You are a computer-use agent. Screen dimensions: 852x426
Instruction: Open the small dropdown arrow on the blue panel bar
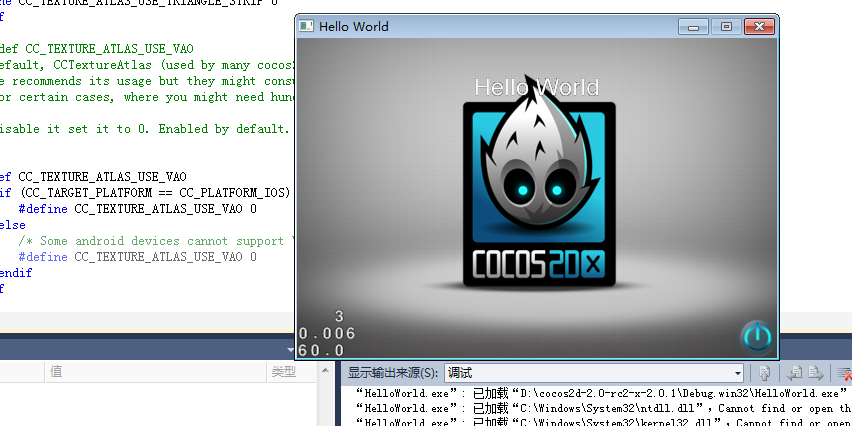[x=290, y=350]
